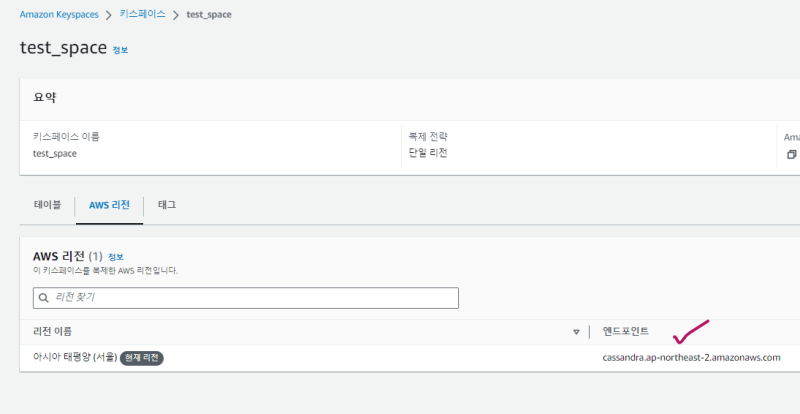
Task: Click the 요약 panel heading
Action: pos(44,98)
